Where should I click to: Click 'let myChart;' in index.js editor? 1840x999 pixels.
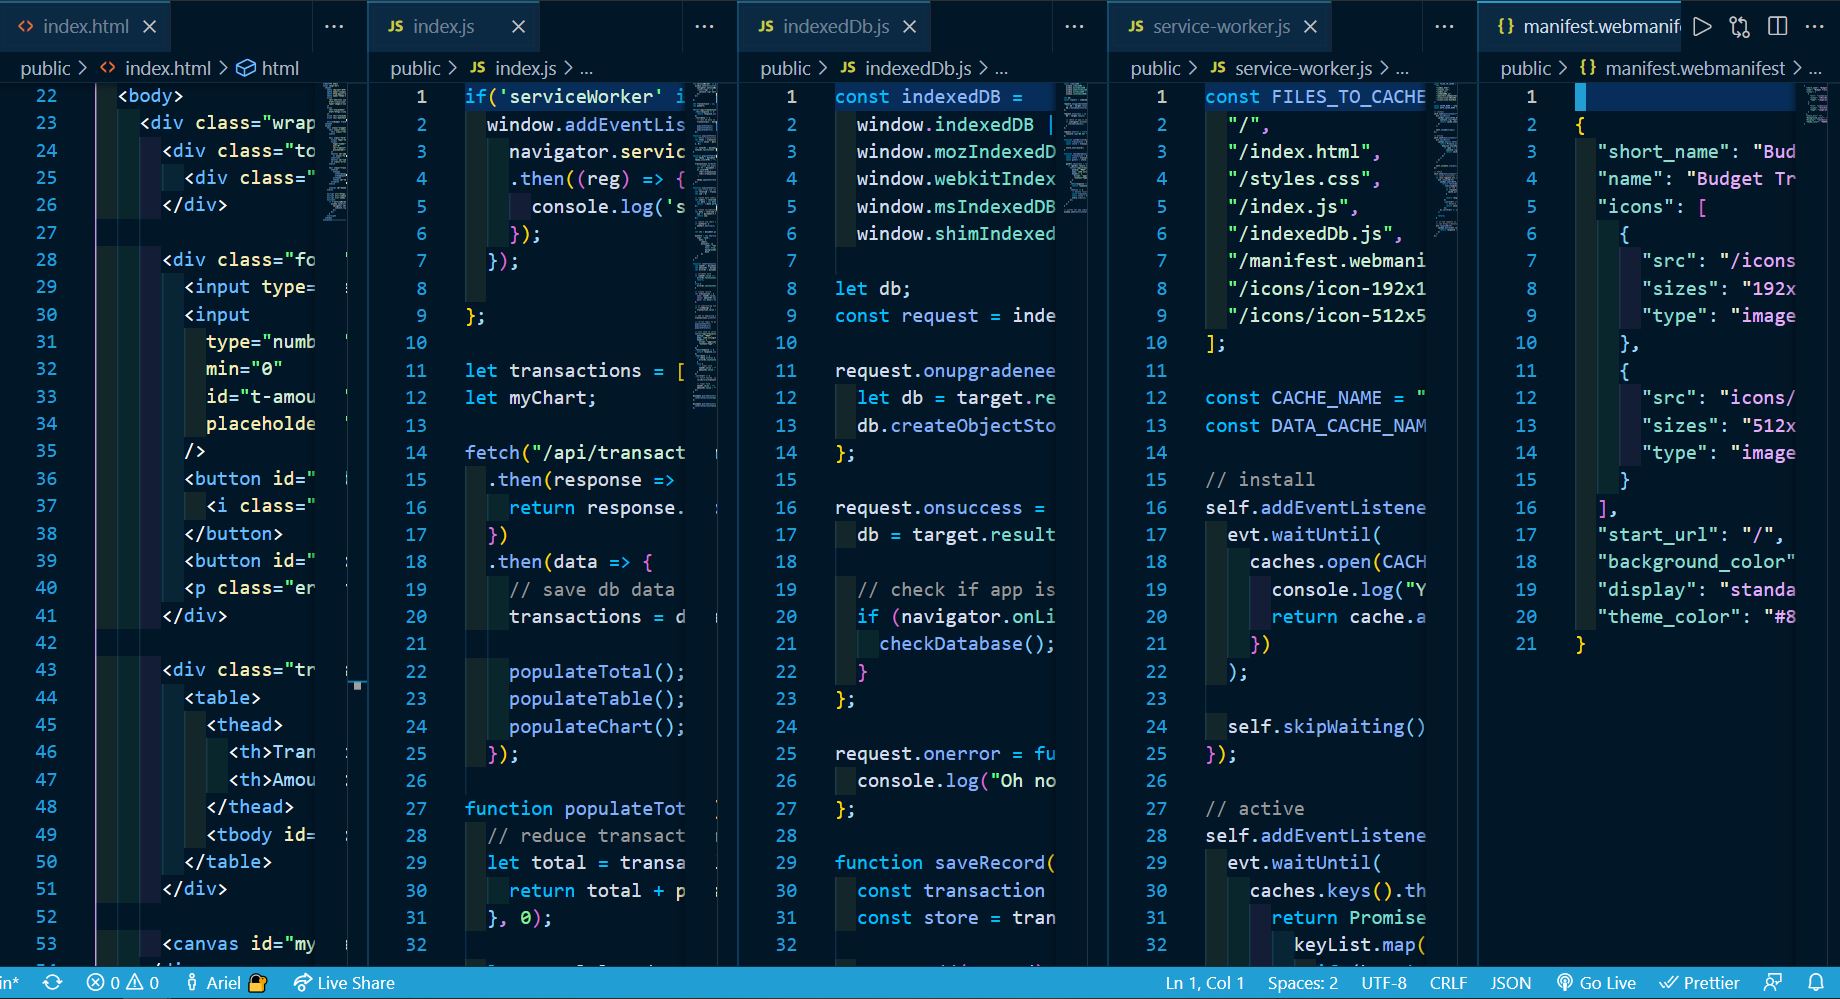tap(530, 397)
